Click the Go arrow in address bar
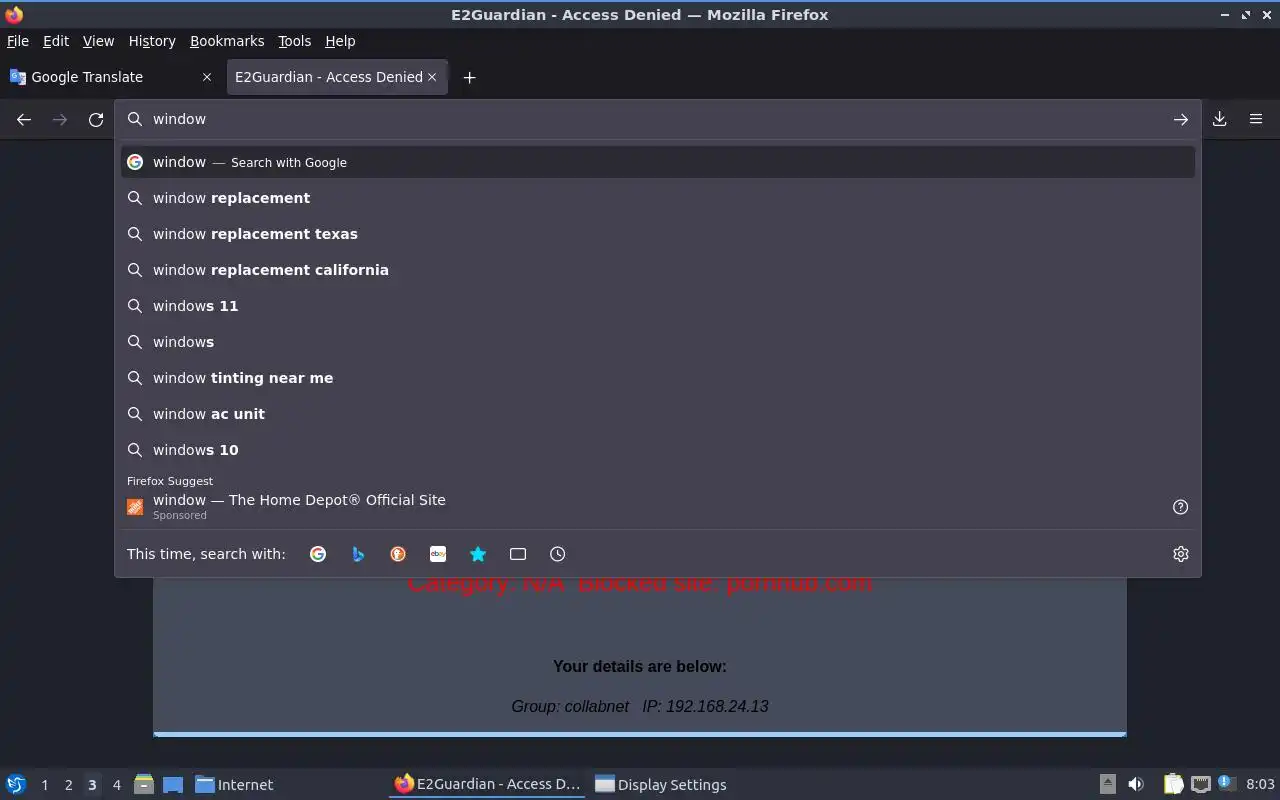This screenshot has width=1280, height=800. point(1181,119)
